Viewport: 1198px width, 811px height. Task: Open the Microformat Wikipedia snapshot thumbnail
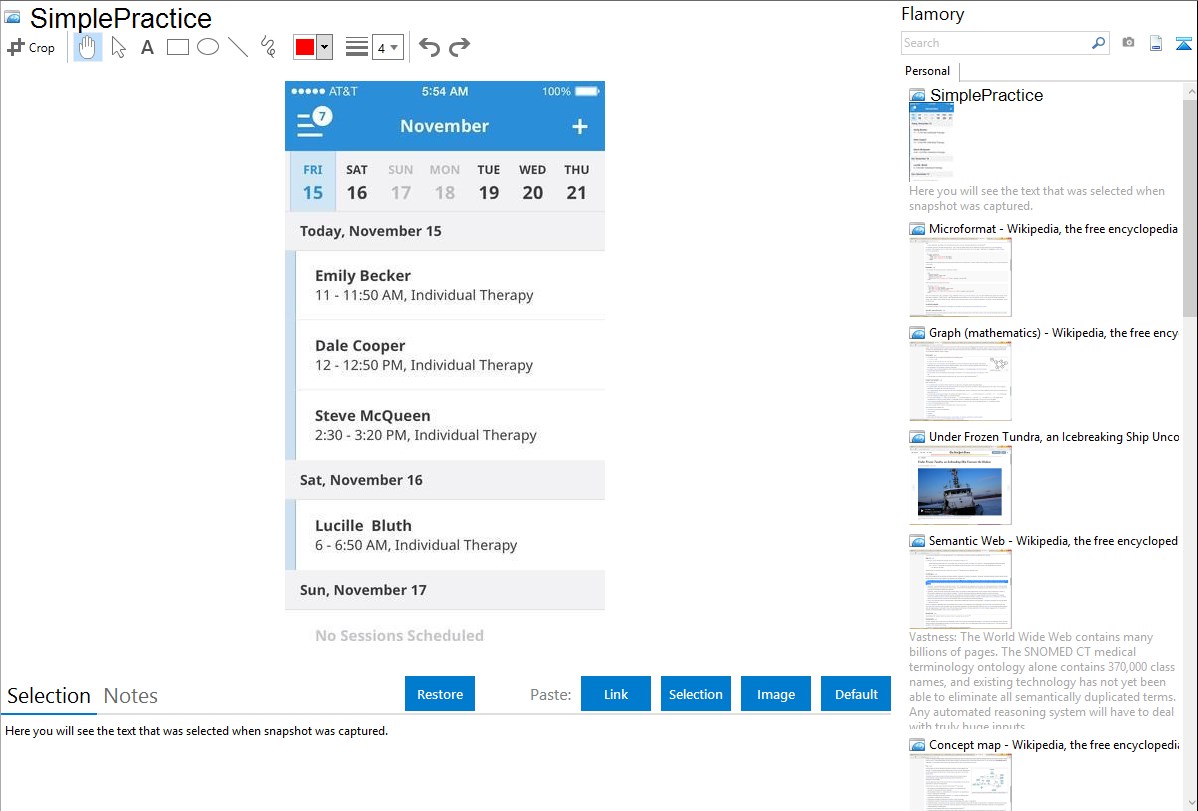click(960, 277)
